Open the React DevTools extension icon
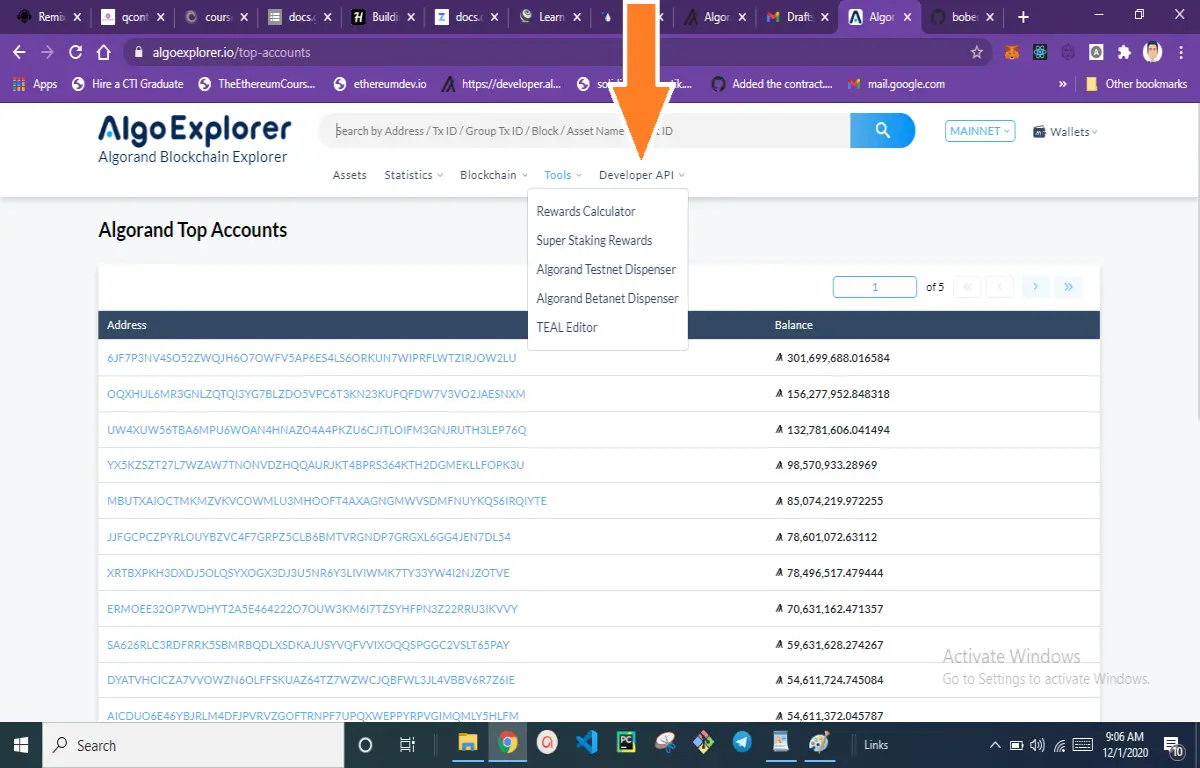The height and width of the screenshot is (768, 1200). [1040, 52]
